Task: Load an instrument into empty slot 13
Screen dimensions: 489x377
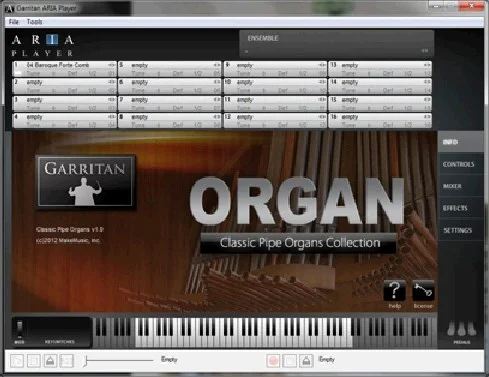Action: (350, 65)
